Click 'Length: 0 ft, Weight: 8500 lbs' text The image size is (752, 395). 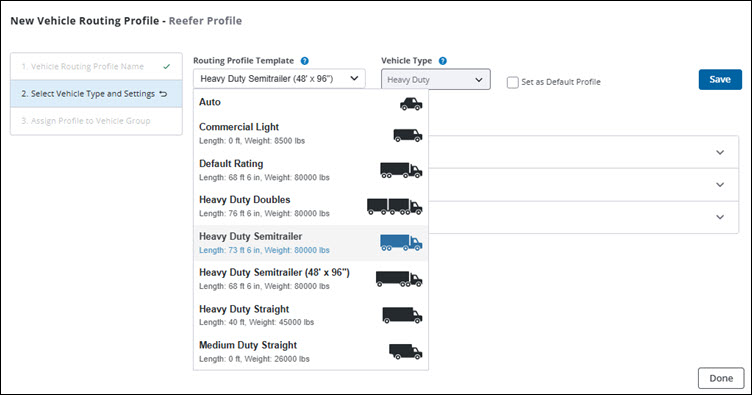pyautogui.click(x=252, y=141)
